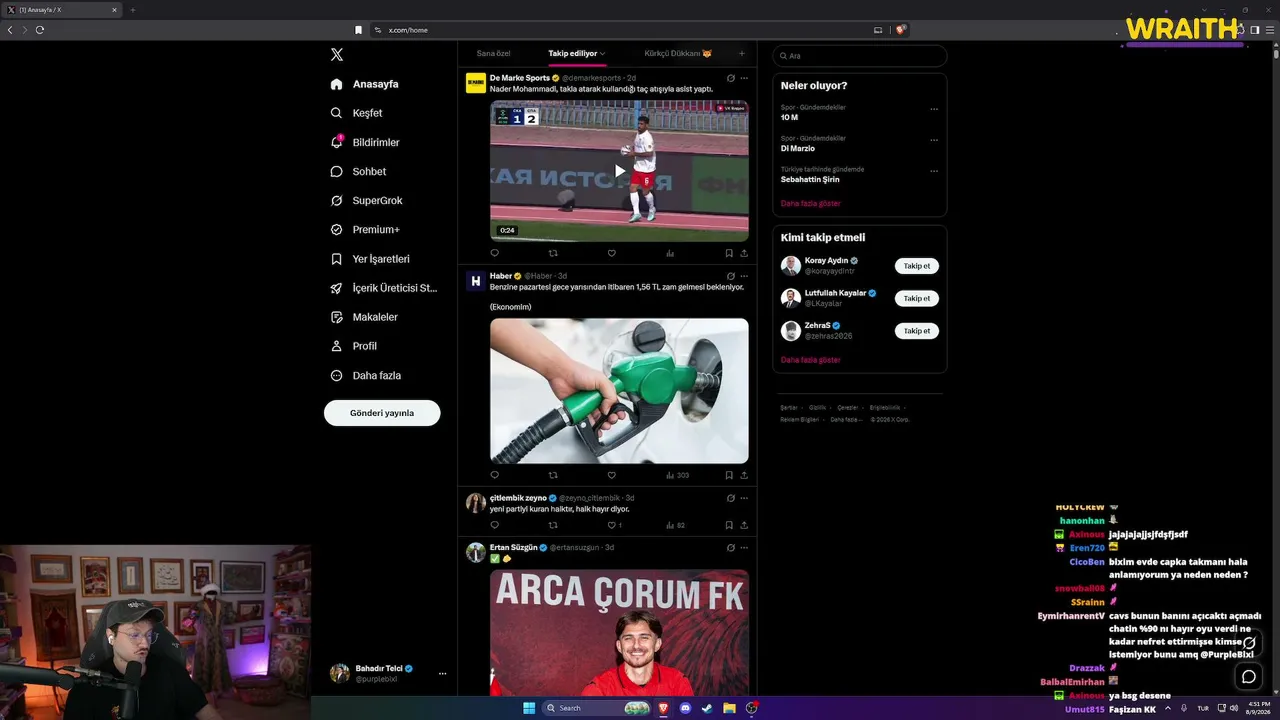Click the Ara search field
1280x720 pixels.
click(x=859, y=56)
